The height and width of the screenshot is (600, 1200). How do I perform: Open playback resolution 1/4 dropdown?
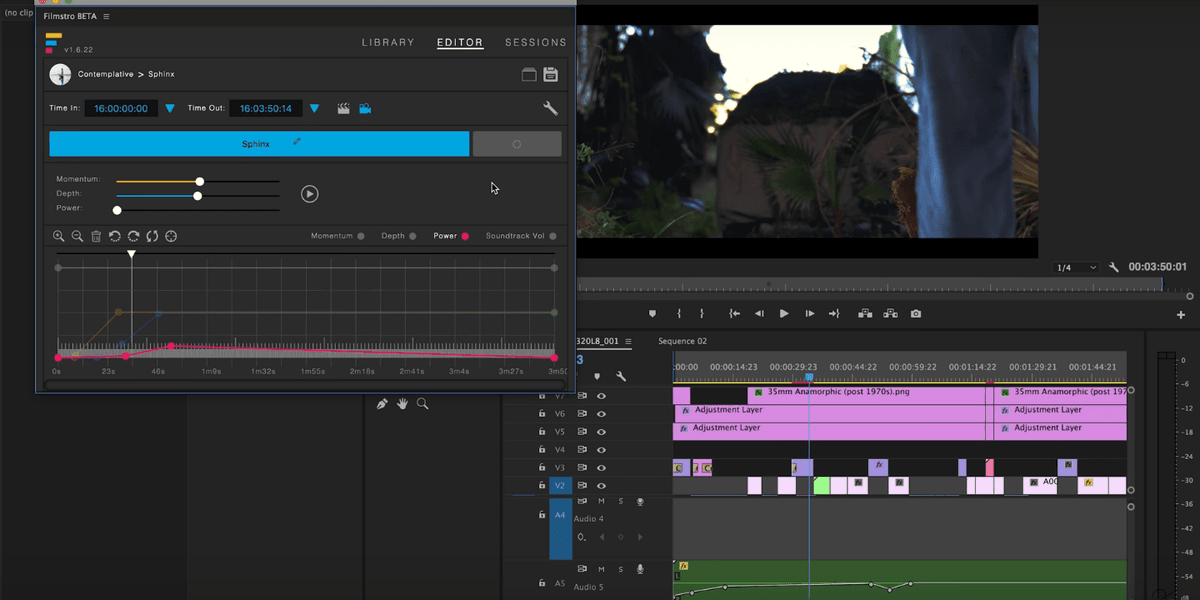(x=1076, y=268)
